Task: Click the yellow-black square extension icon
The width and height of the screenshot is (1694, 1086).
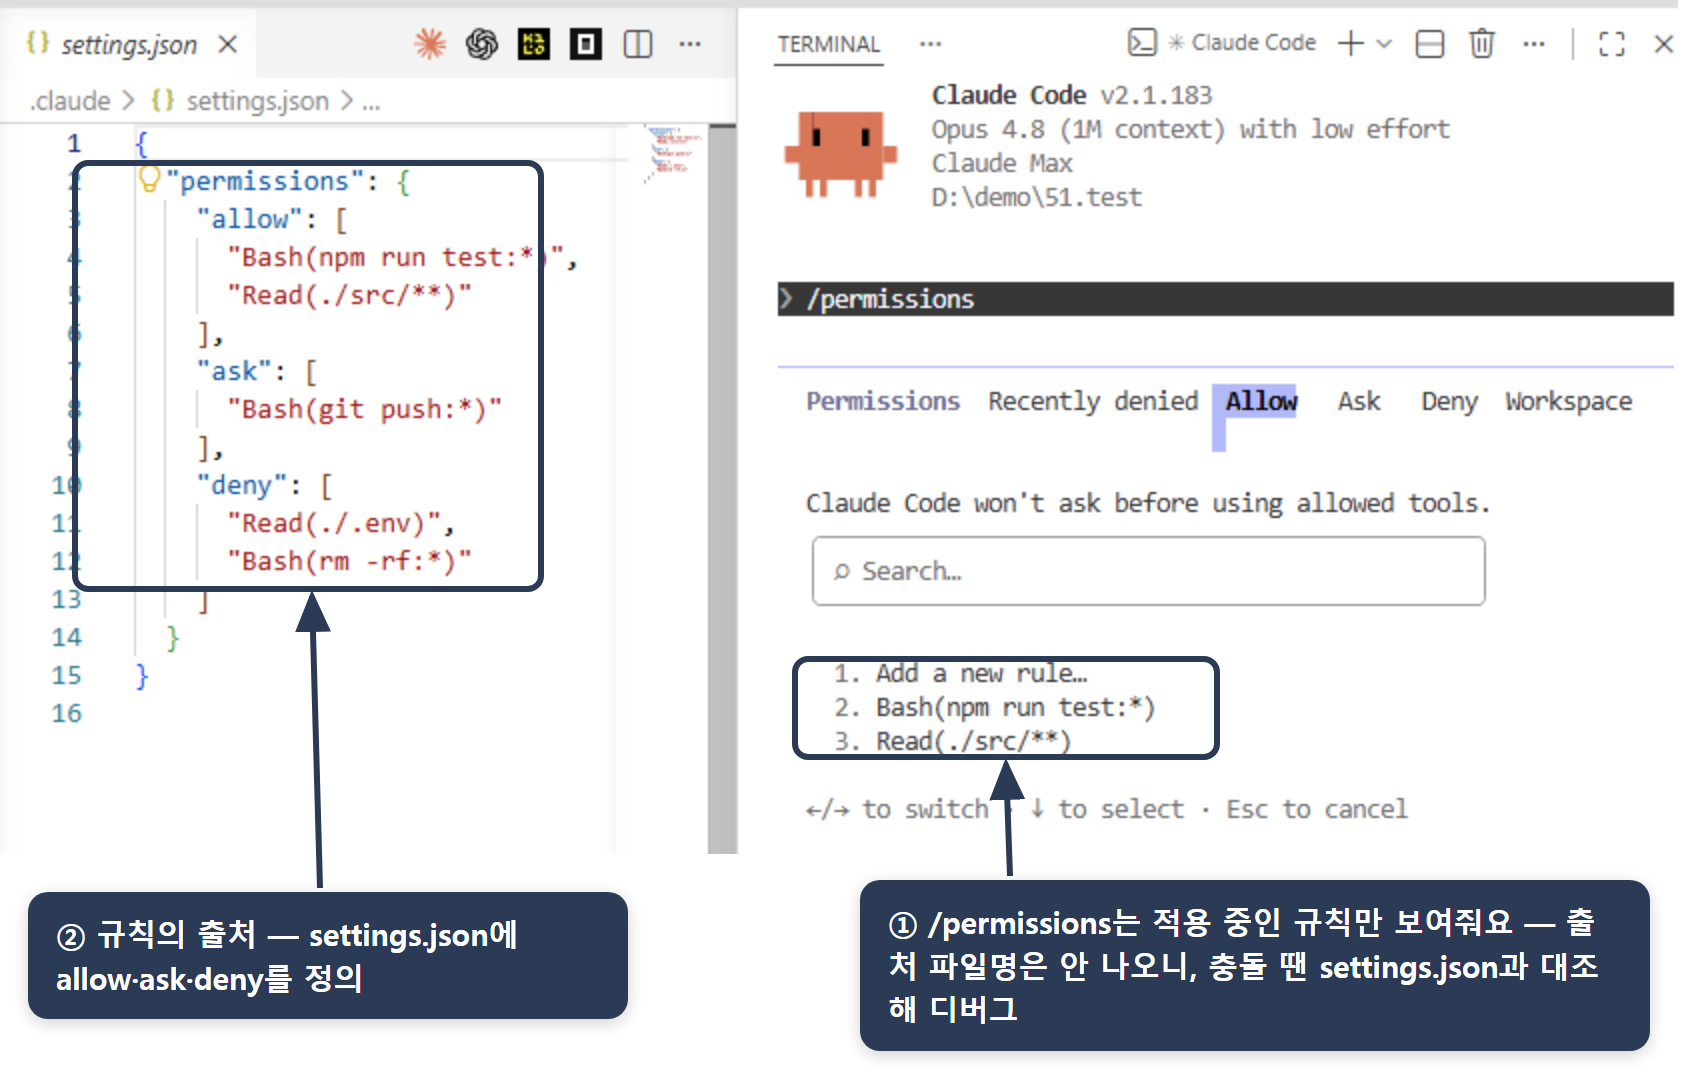Action: pos(534,44)
